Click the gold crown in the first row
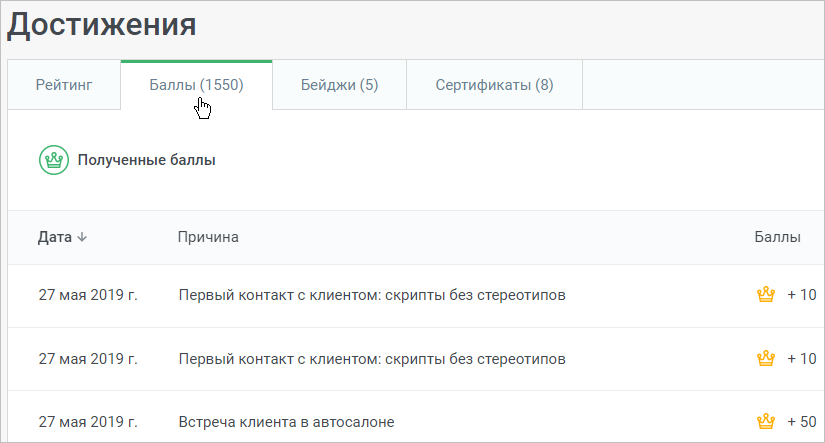 point(766,295)
